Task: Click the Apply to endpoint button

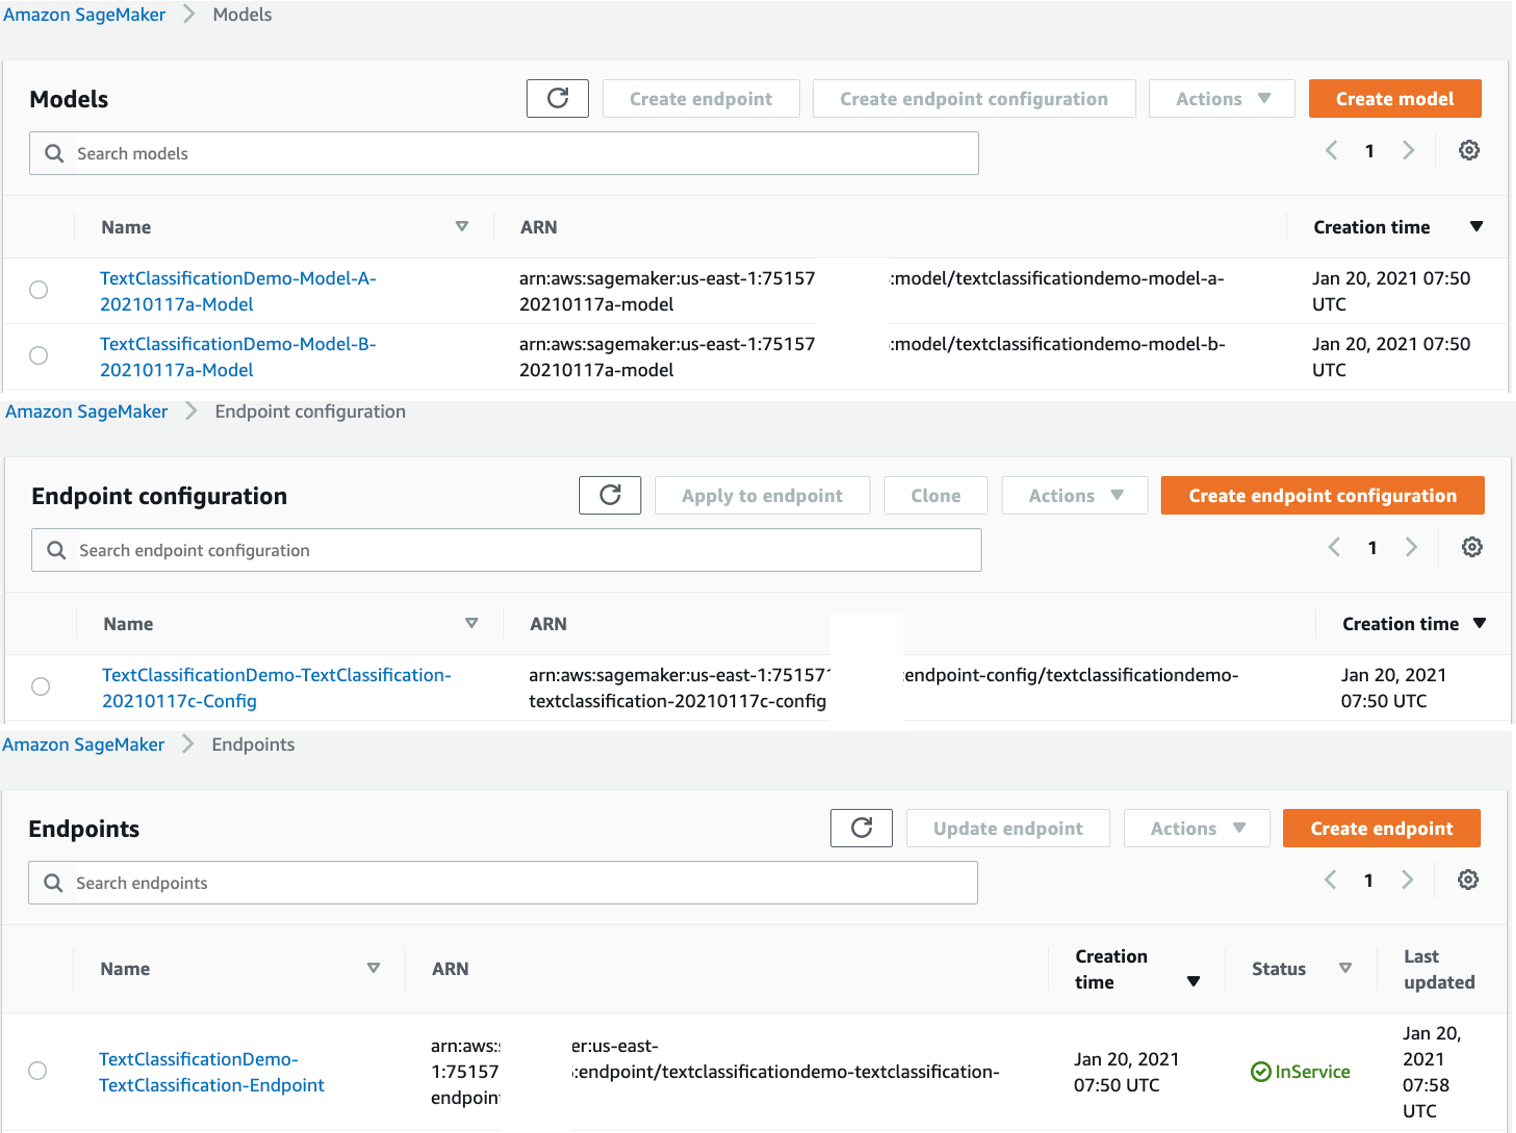Action: pyautogui.click(x=762, y=495)
